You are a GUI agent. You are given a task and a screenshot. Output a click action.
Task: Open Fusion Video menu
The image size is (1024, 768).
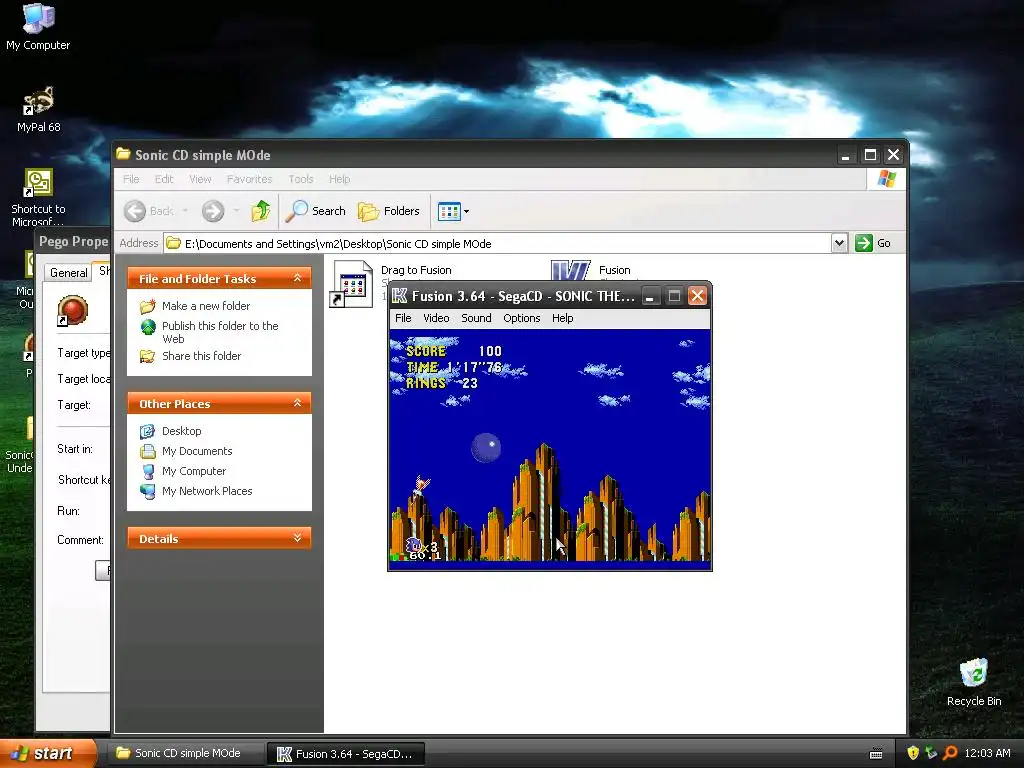(436, 318)
